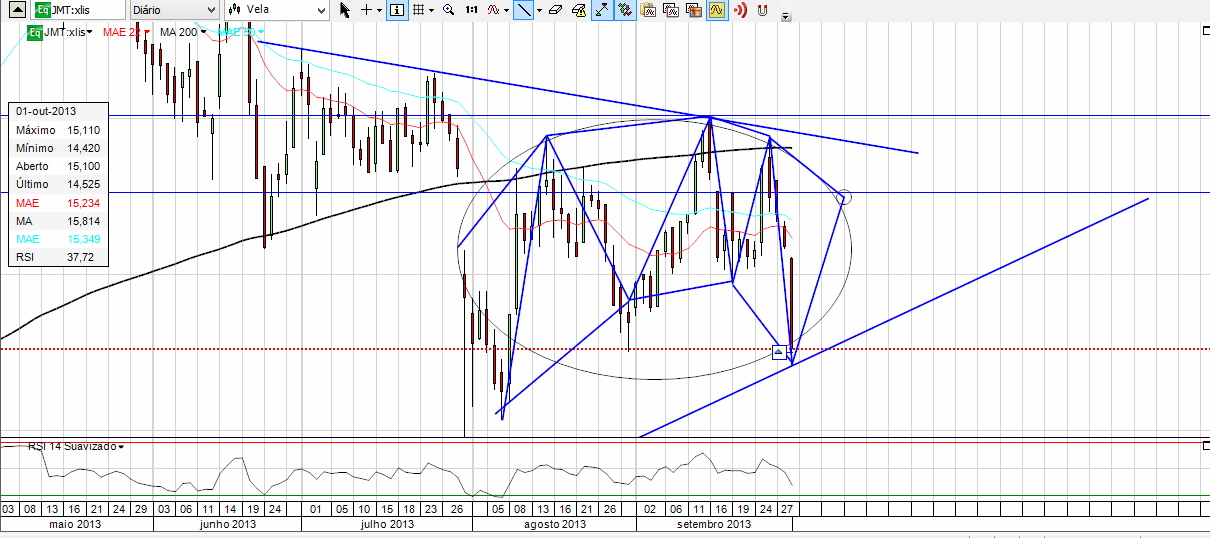Click the green Eq icon in legend
Viewport: 1210px width, 538px height.
[x=34, y=32]
